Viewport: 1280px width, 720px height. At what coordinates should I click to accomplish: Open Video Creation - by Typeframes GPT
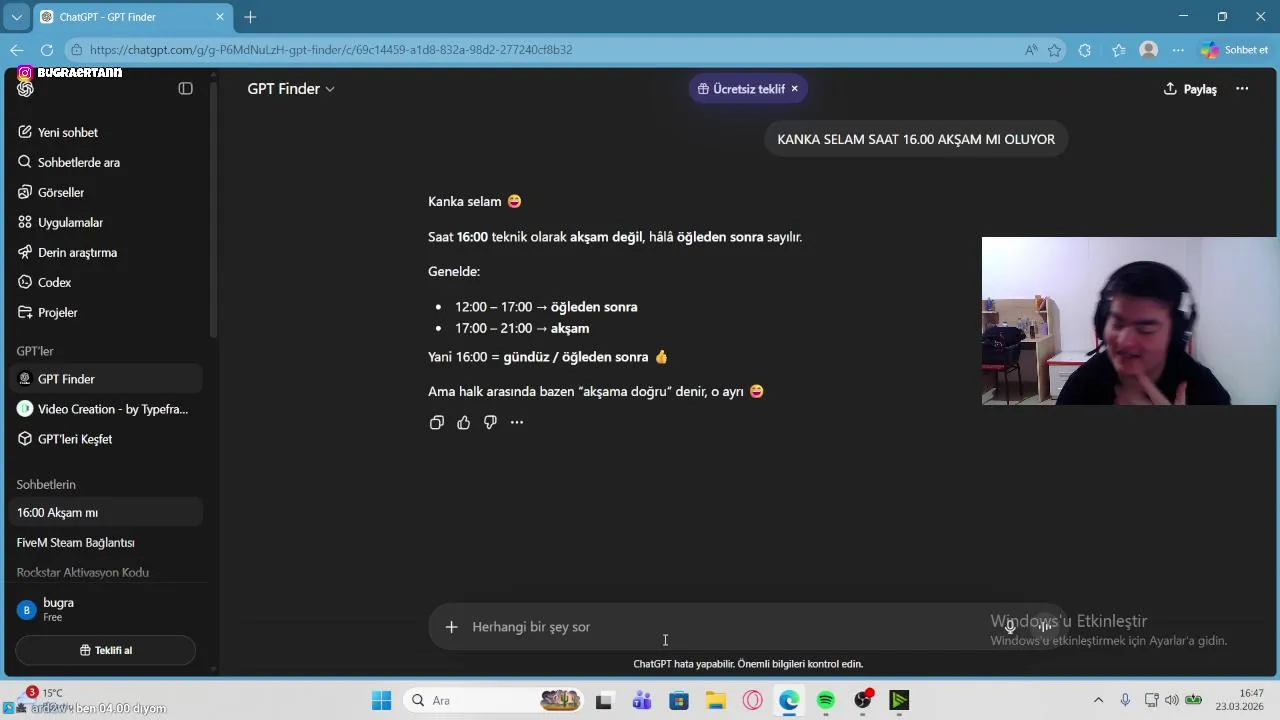coord(106,409)
